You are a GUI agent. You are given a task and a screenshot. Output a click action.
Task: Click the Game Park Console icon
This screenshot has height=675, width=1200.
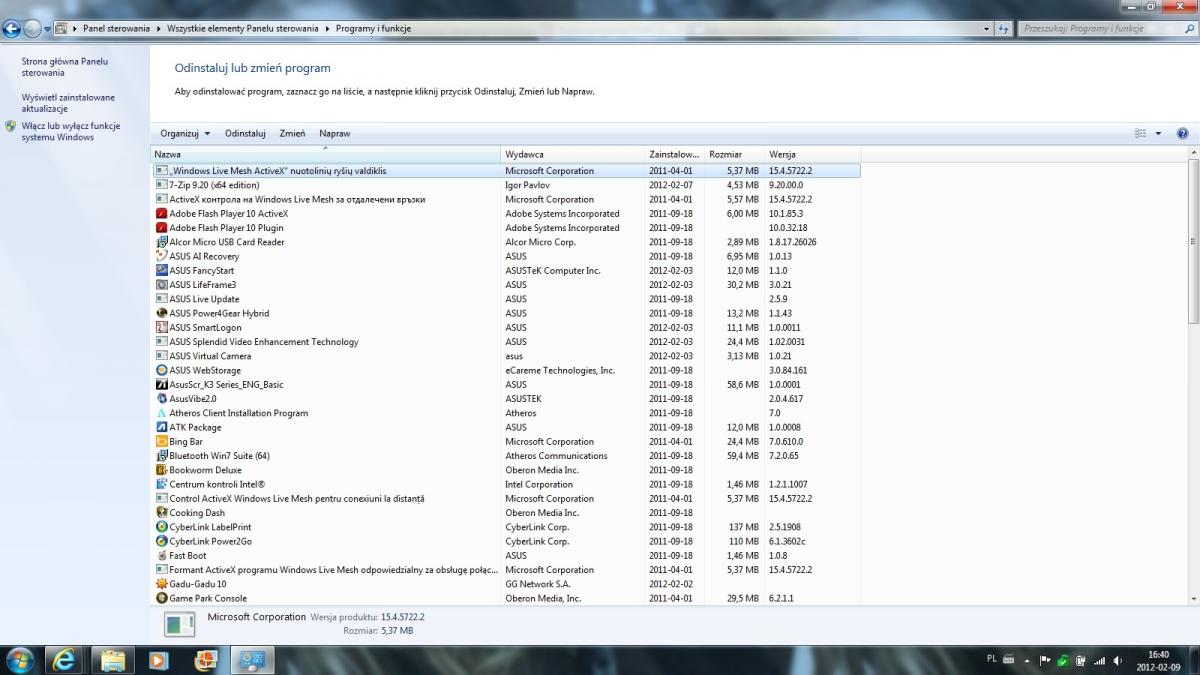tap(161, 598)
